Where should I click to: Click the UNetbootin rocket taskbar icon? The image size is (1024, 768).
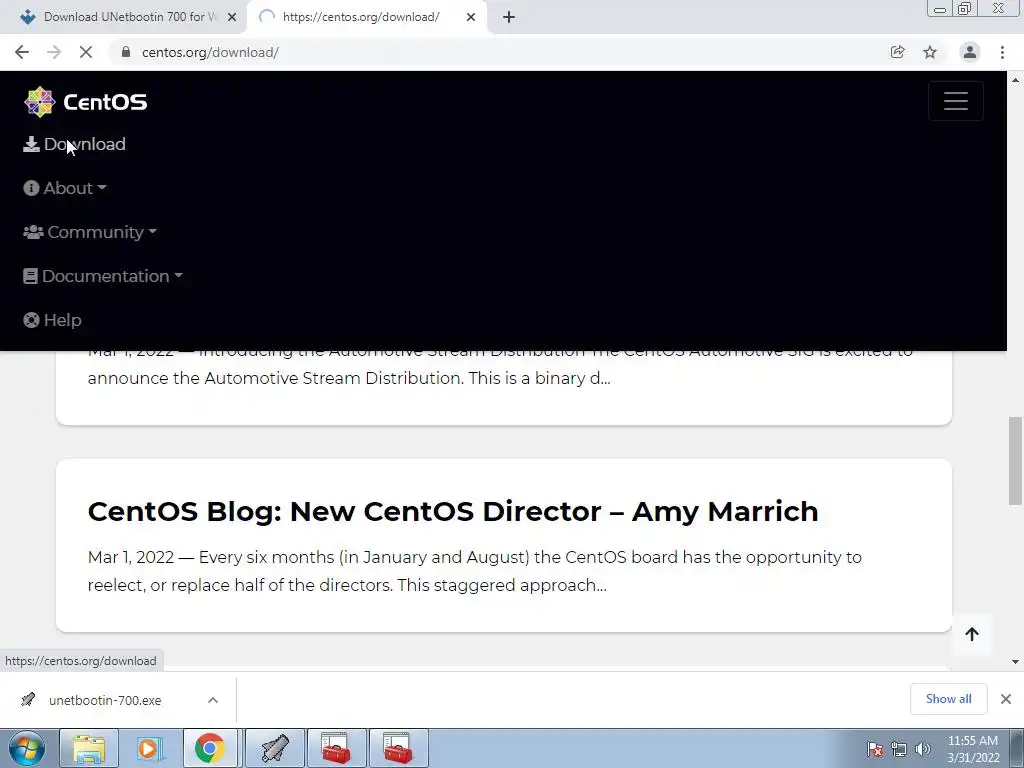(275, 748)
